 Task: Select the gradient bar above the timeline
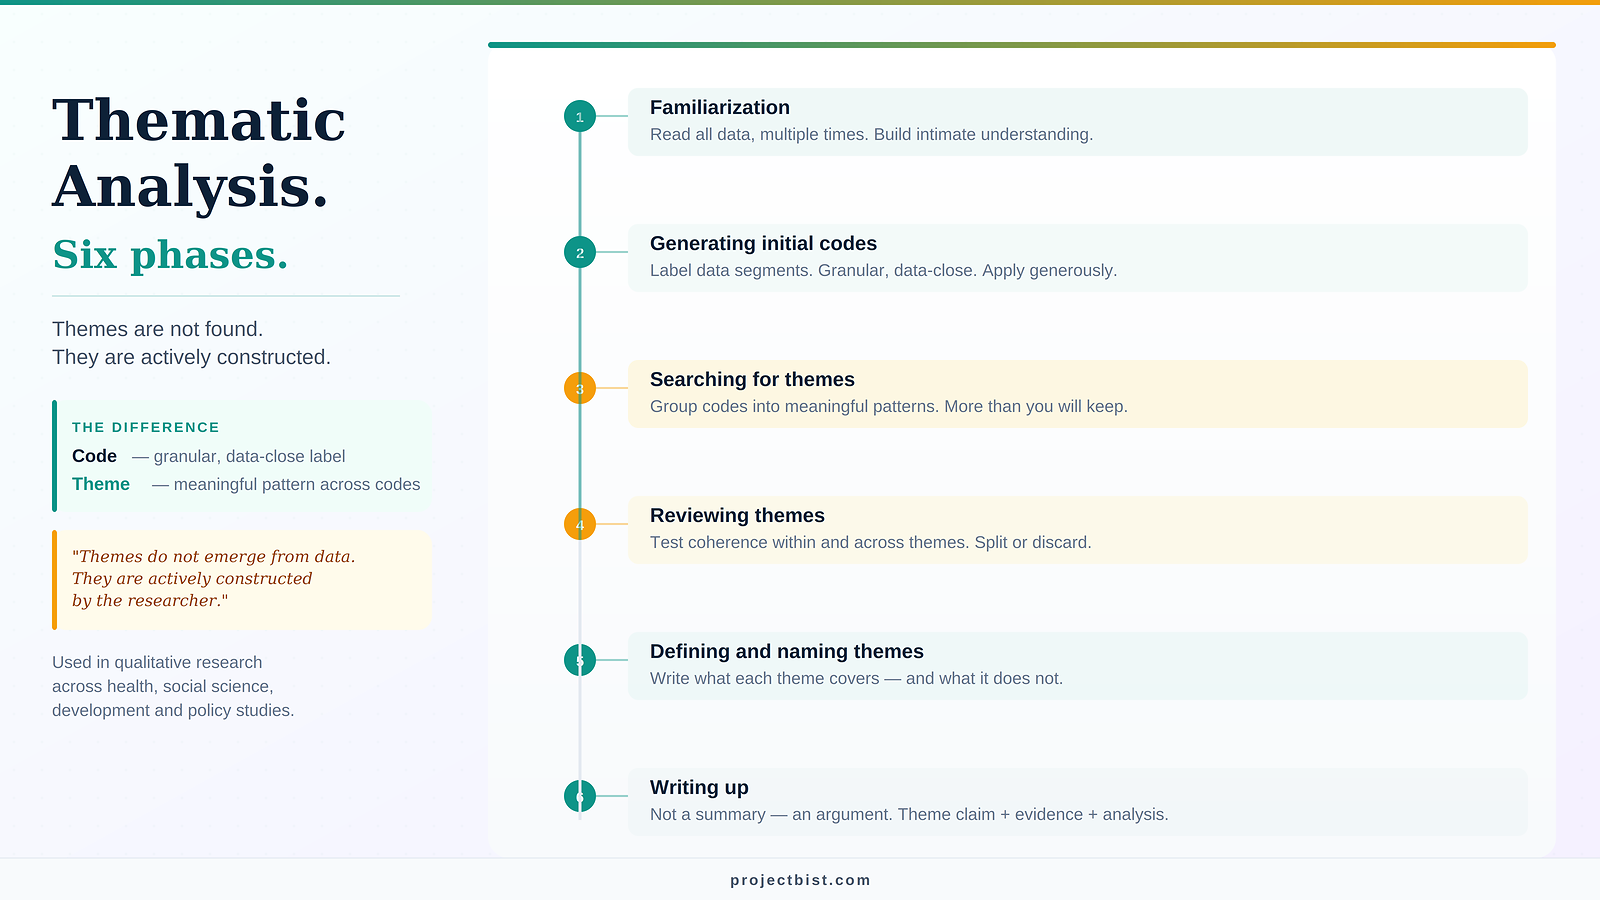1020,44
